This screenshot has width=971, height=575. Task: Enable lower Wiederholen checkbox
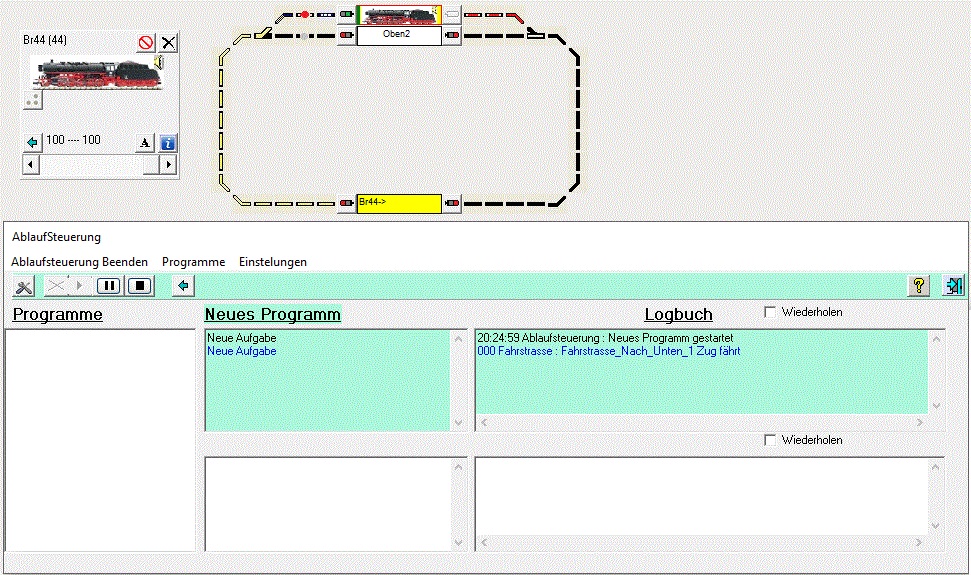pos(770,440)
